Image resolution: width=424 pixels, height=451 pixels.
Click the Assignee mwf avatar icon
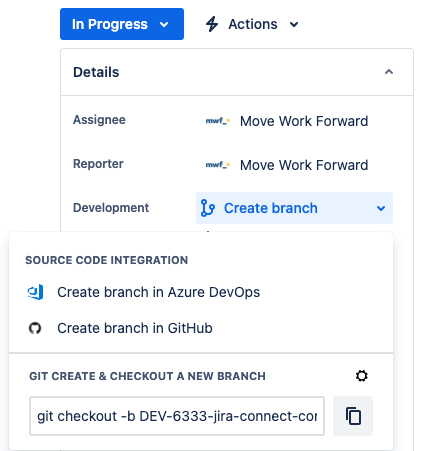coord(218,121)
